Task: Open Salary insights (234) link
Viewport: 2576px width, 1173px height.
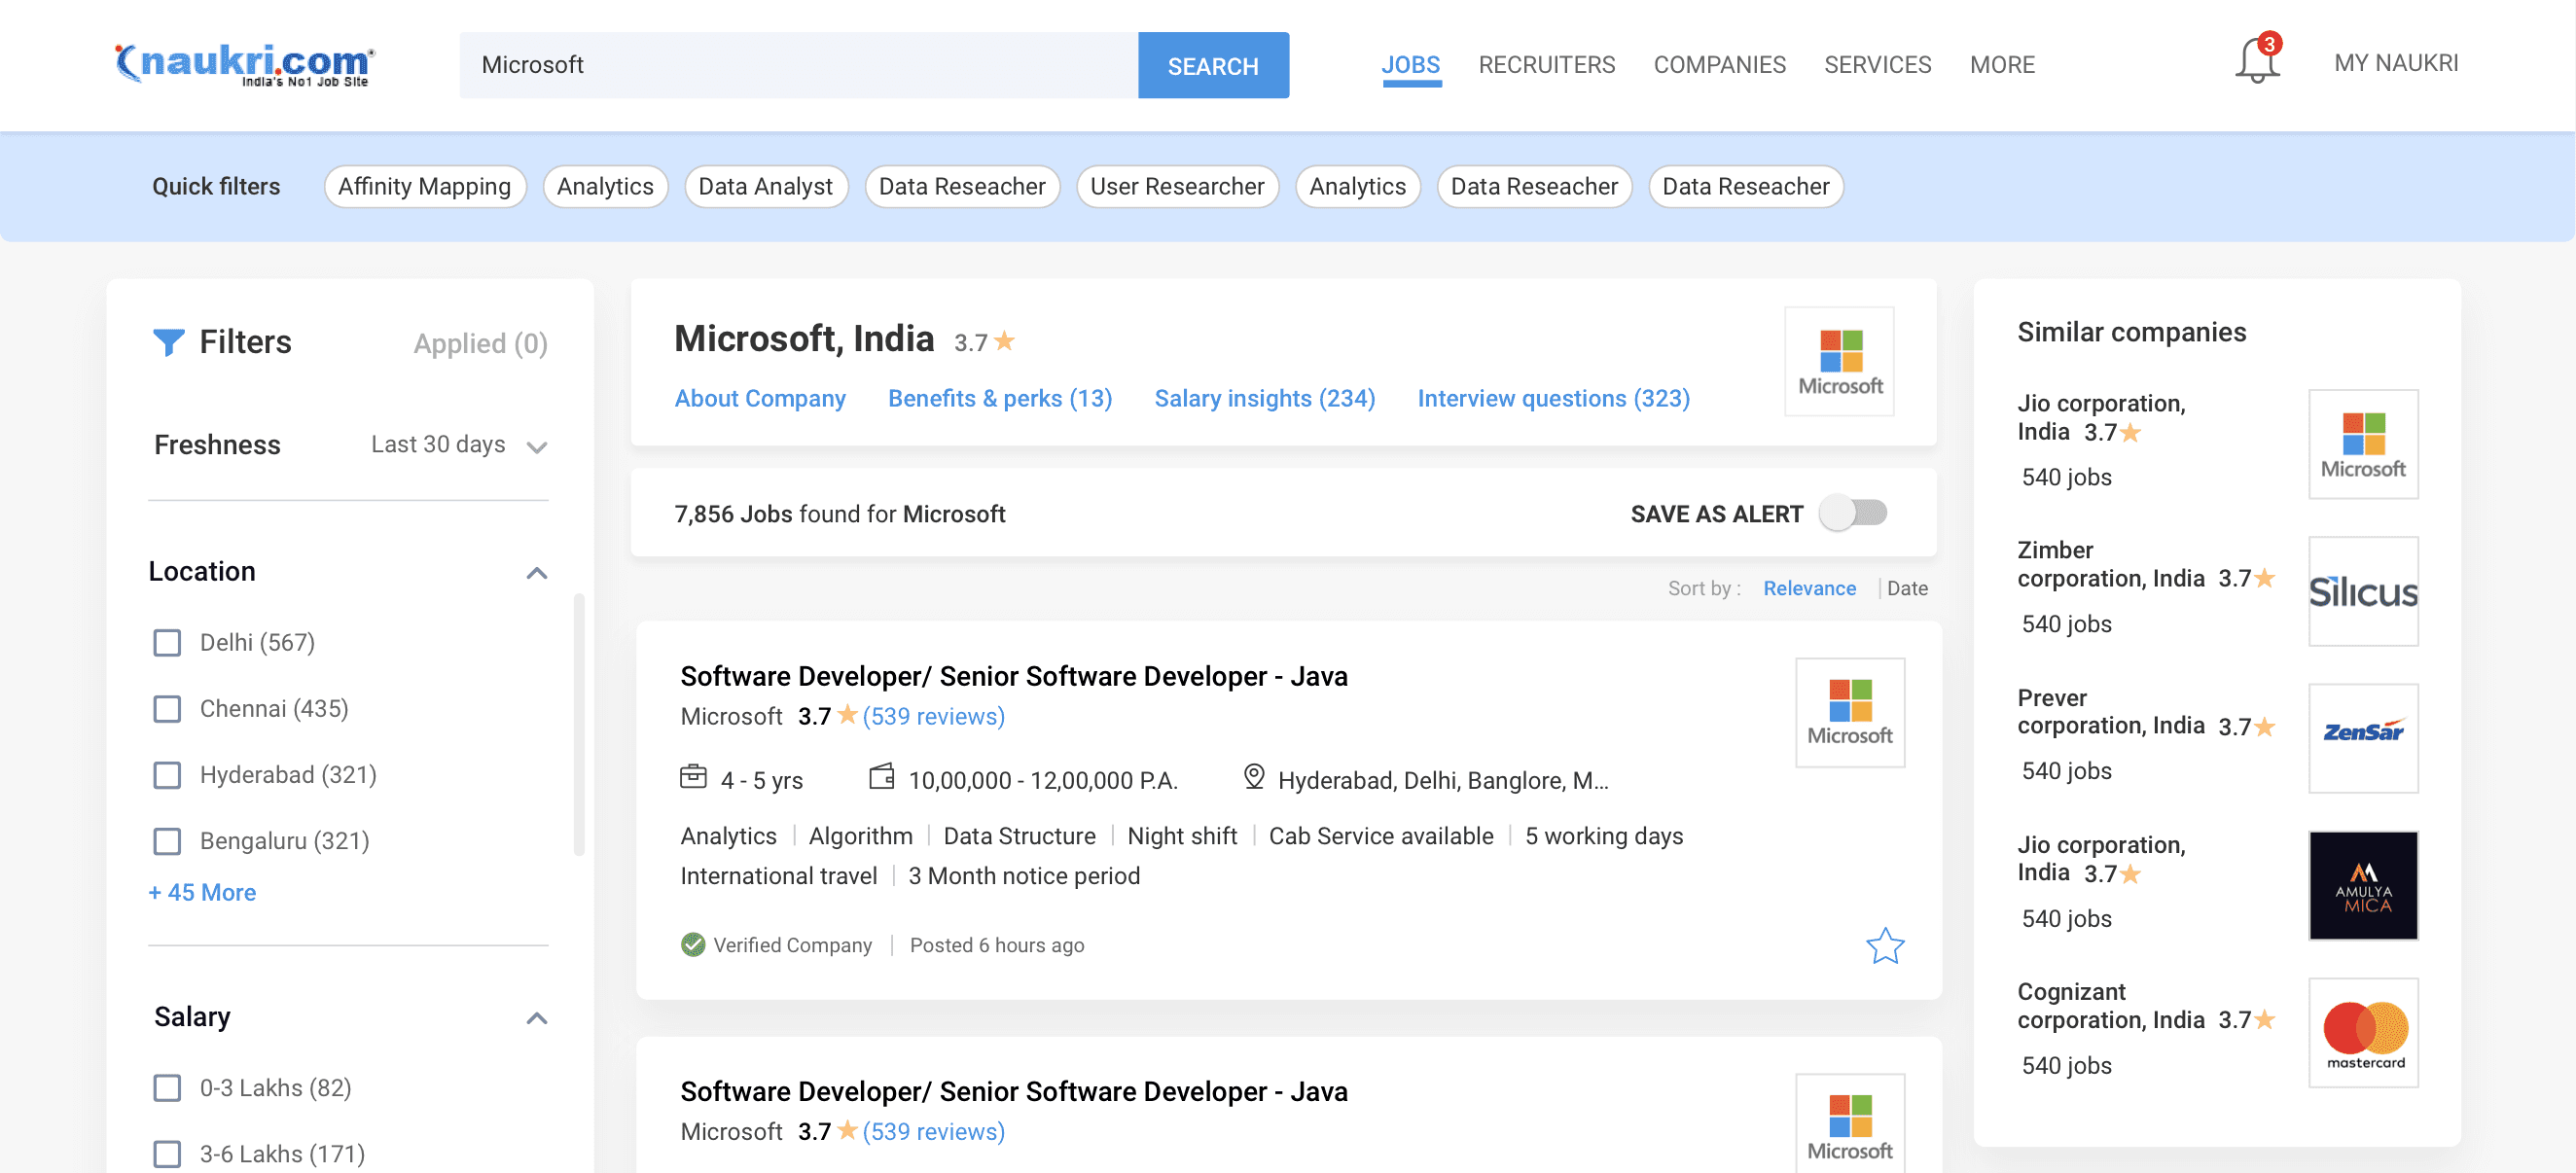Action: click(1264, 398)
